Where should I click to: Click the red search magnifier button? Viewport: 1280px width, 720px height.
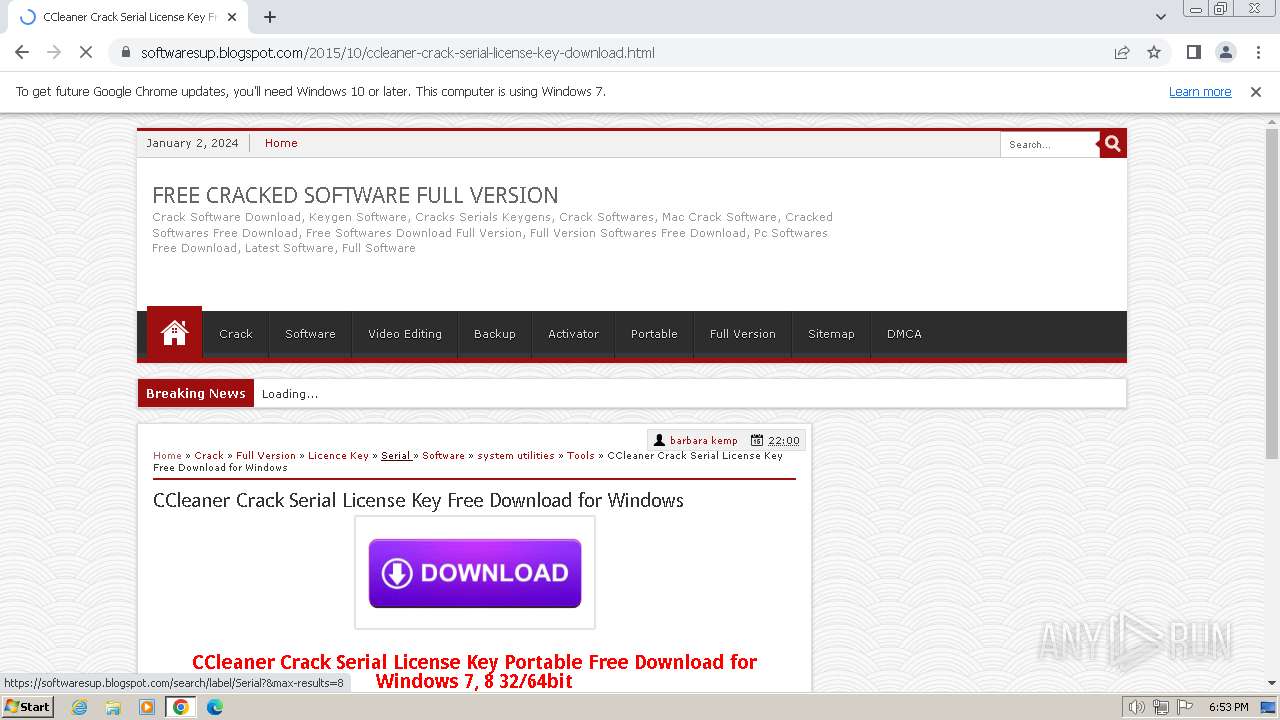1113,144
